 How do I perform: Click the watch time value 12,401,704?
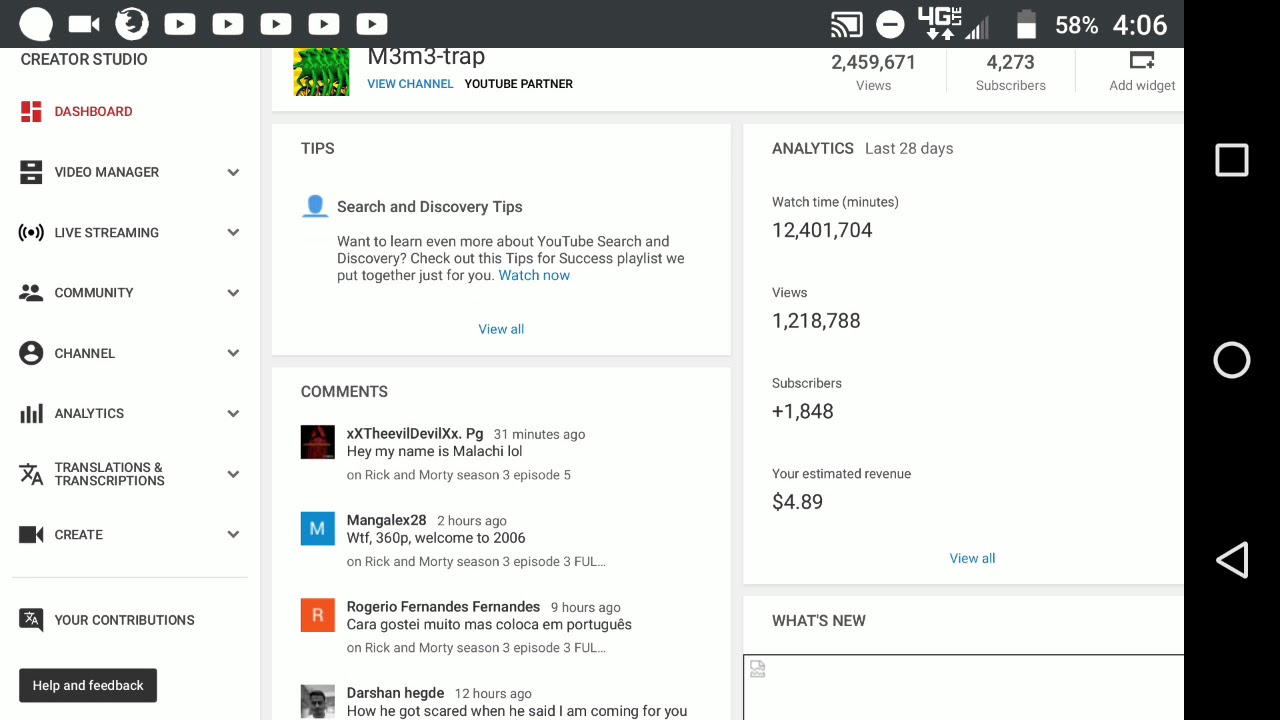pos(822,230)
